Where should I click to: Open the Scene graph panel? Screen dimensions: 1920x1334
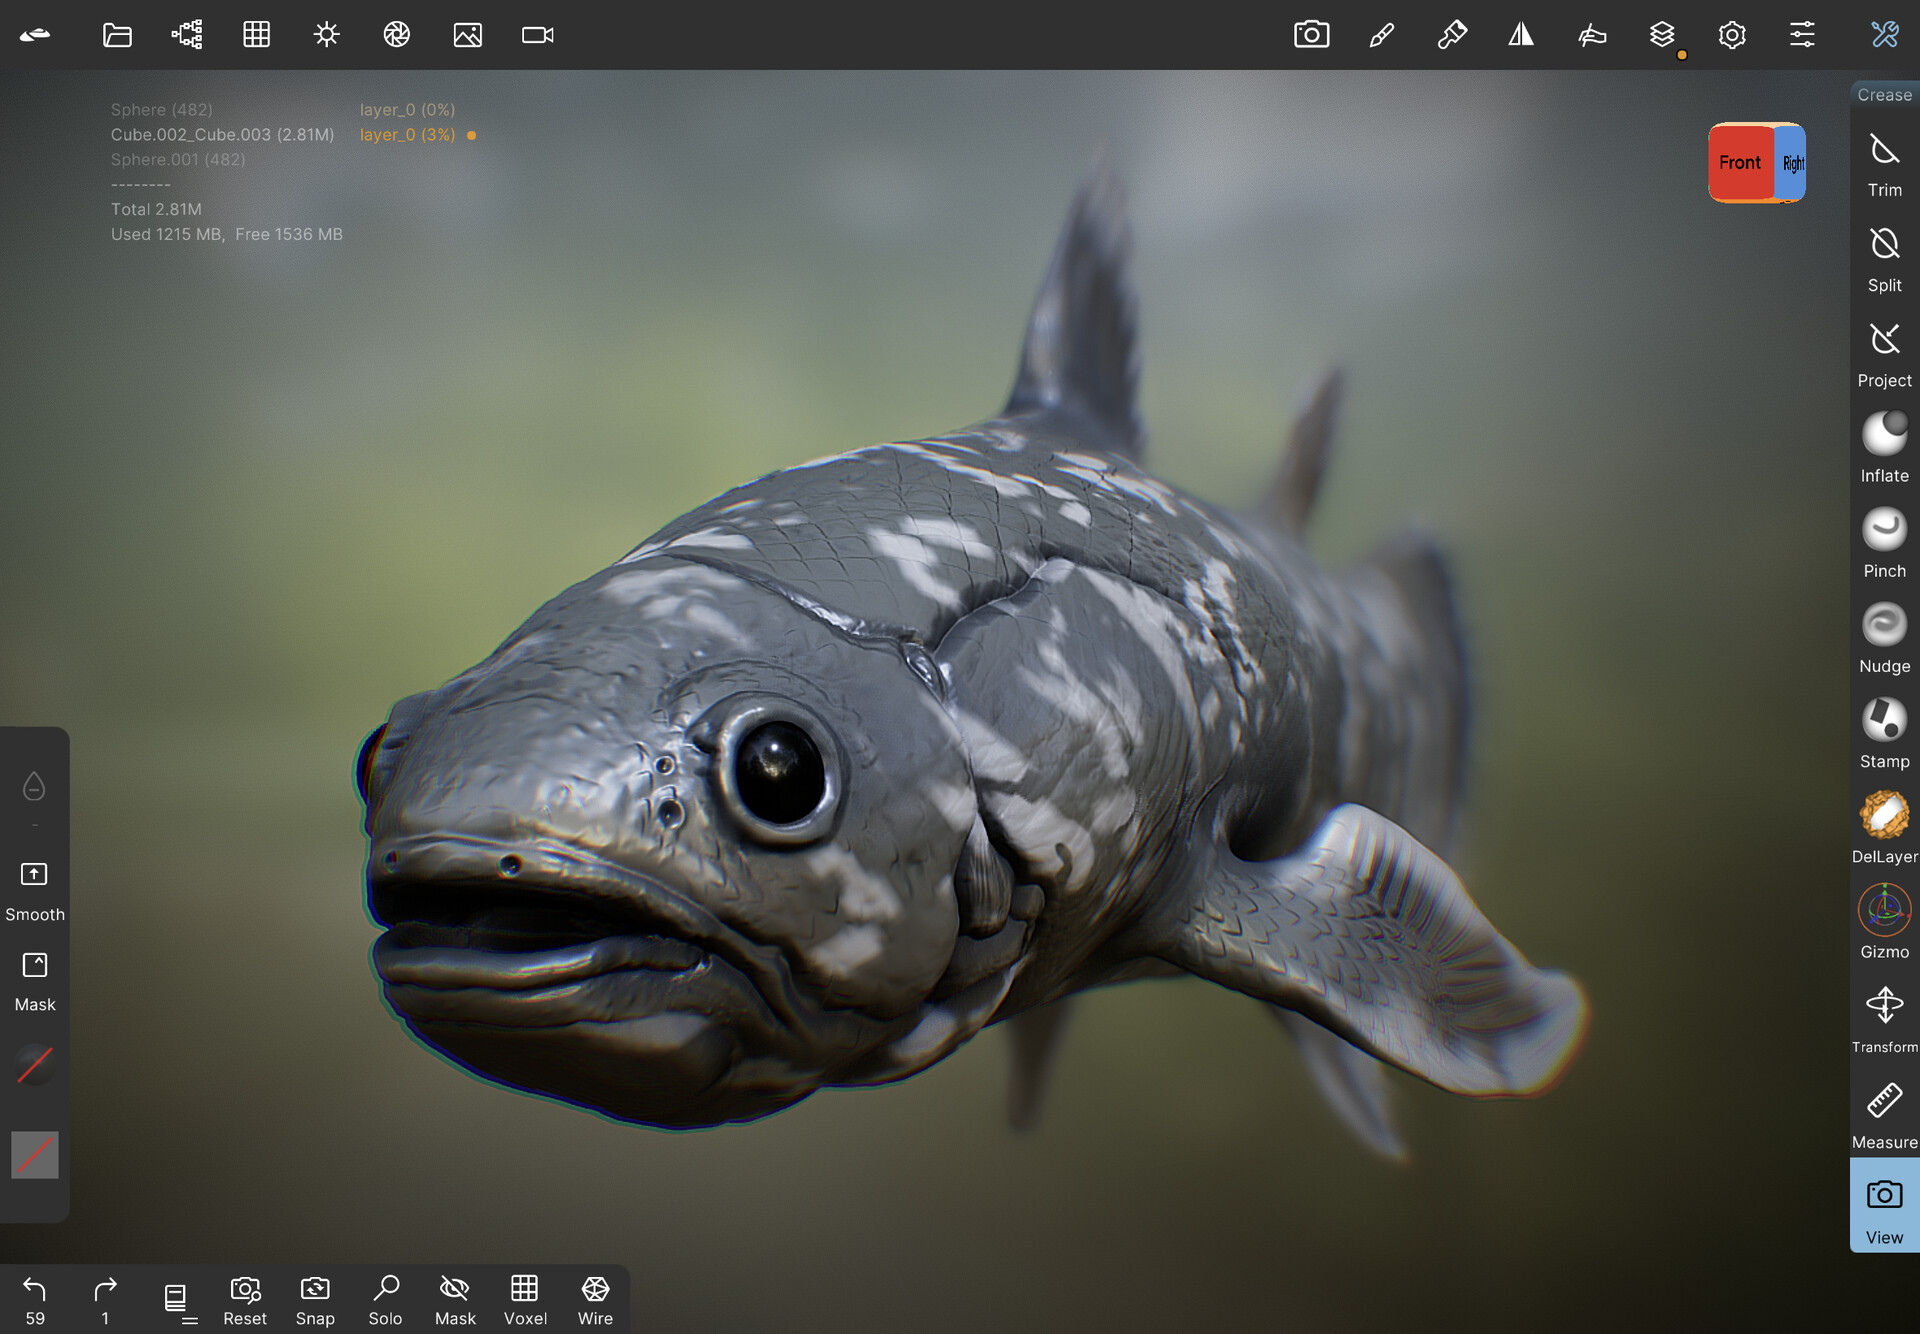(186, 34)
